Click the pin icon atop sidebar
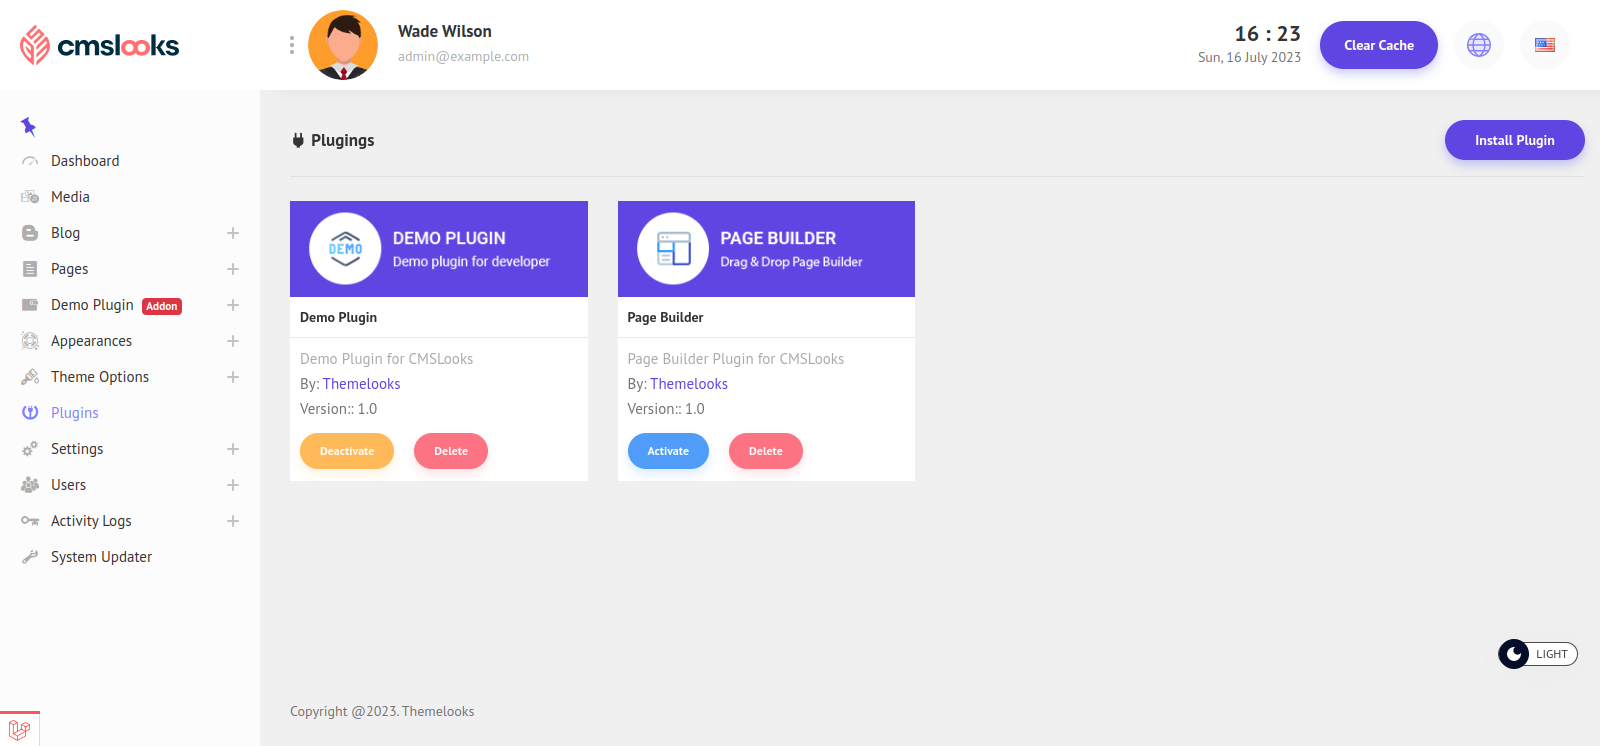 pyautogui.click(x=28, y=126)
